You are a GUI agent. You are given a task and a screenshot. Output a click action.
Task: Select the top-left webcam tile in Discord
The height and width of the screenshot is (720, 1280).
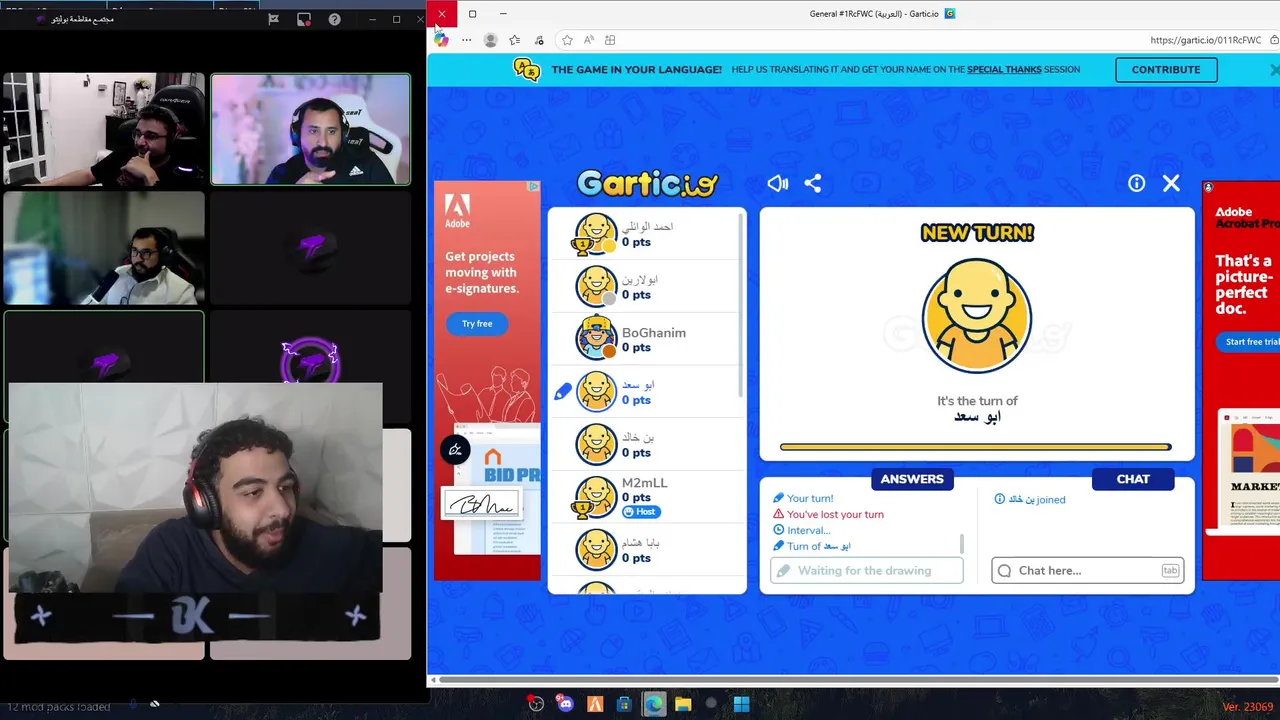tap(103, 129)
